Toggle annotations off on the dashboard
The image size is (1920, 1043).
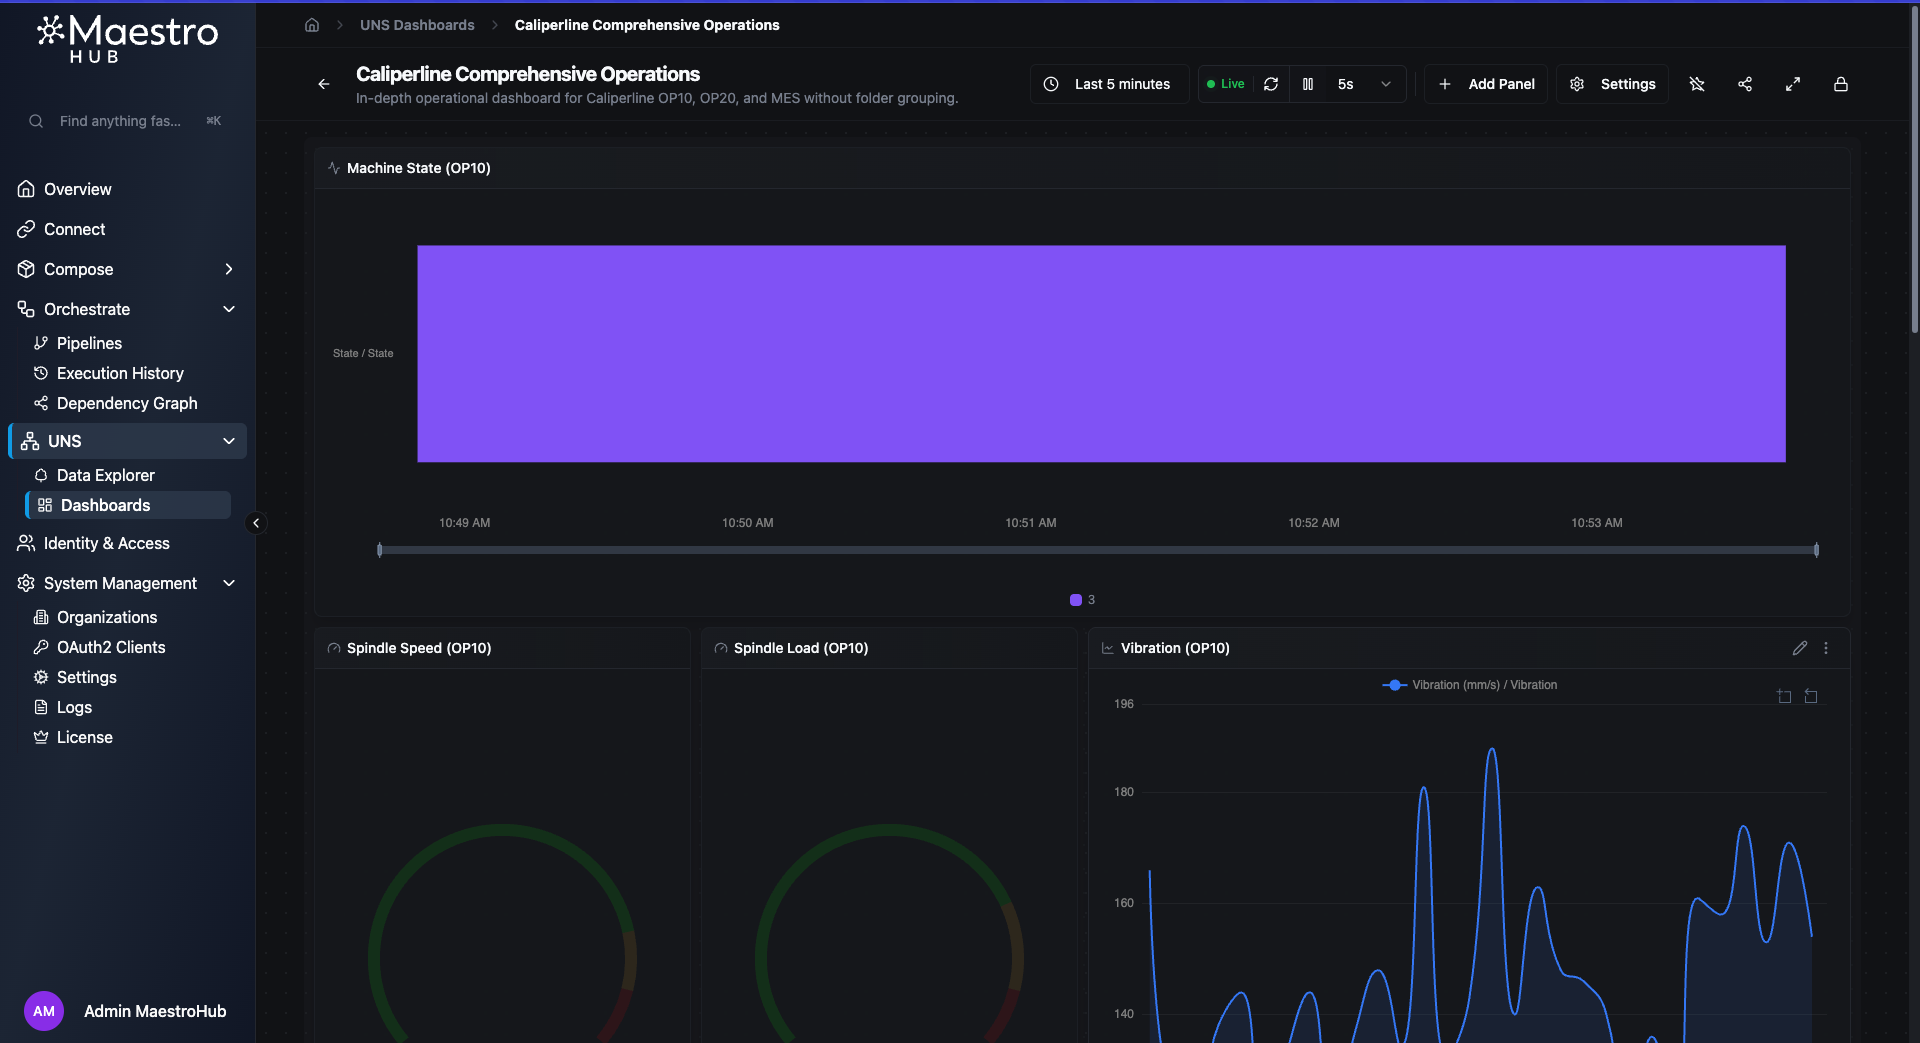[1697, 84]
